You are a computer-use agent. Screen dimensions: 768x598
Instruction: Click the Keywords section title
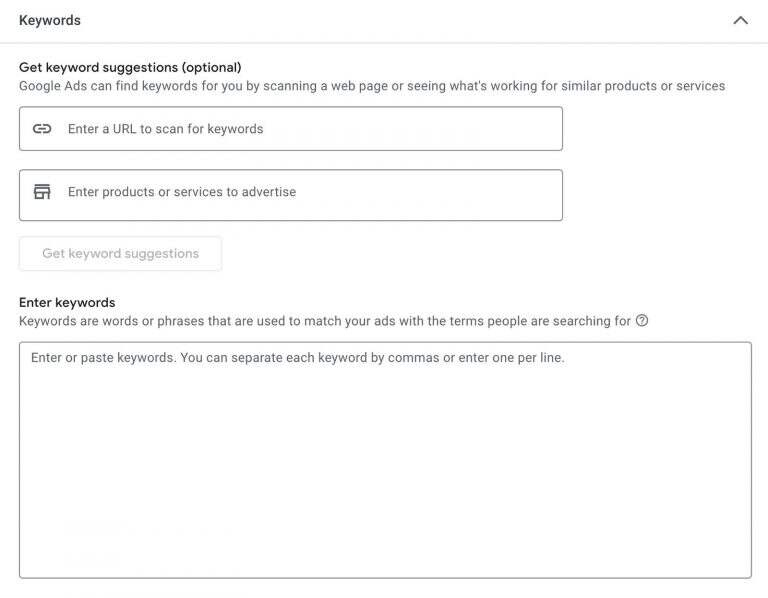[x=50, y=21]
